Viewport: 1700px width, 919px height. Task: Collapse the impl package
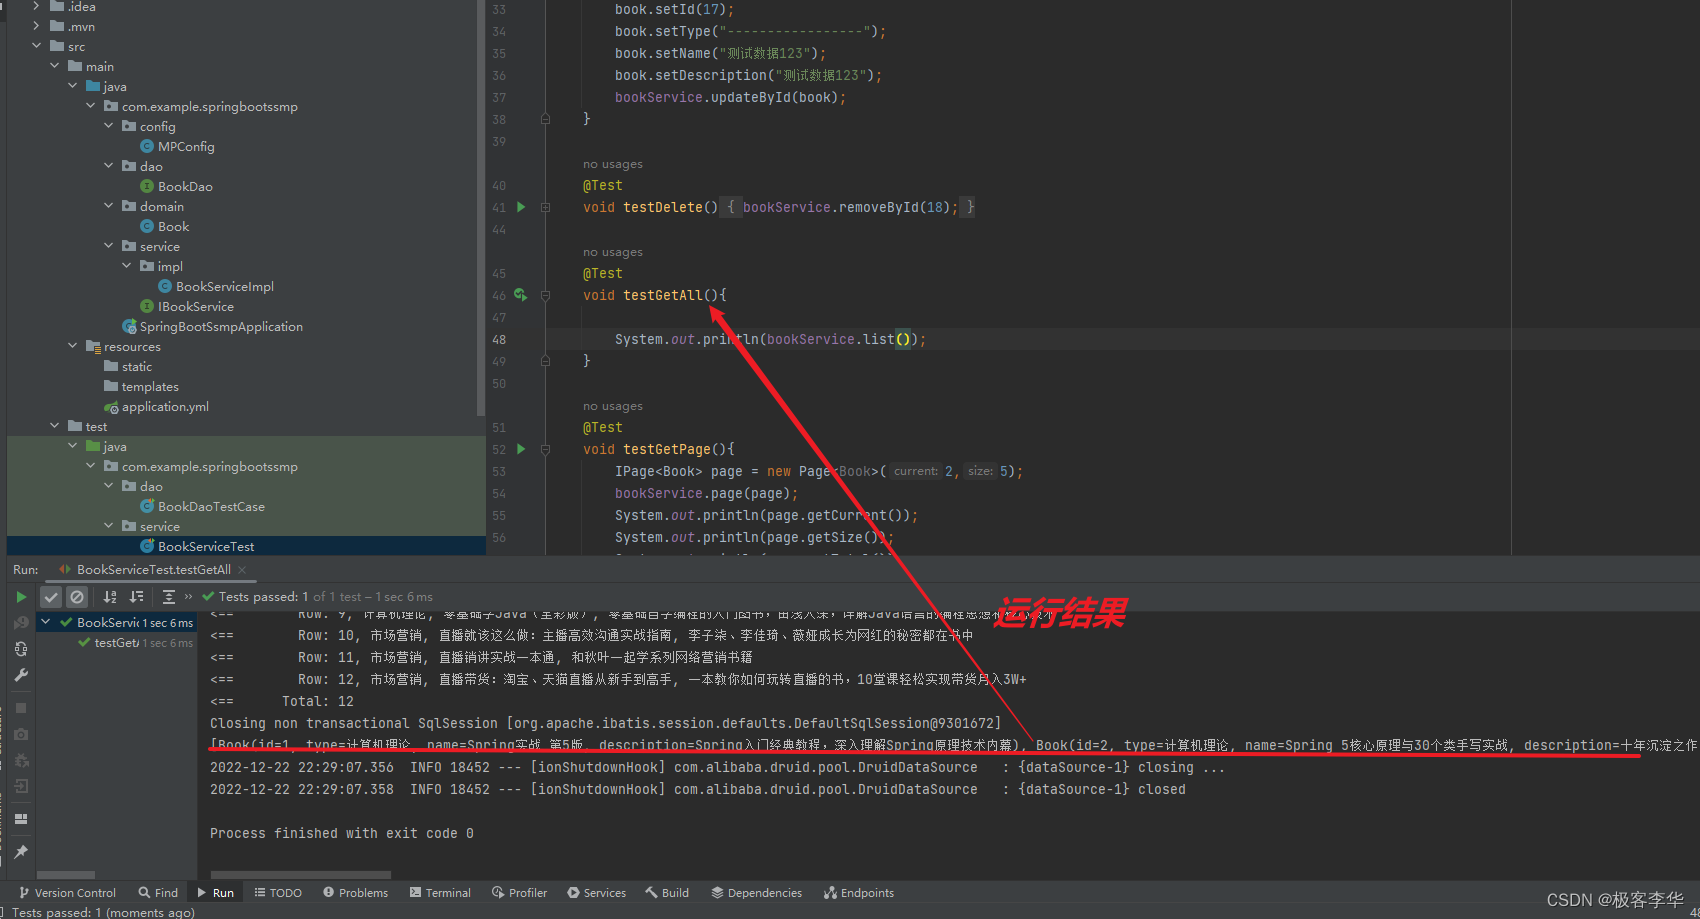[x=127, y=266]
